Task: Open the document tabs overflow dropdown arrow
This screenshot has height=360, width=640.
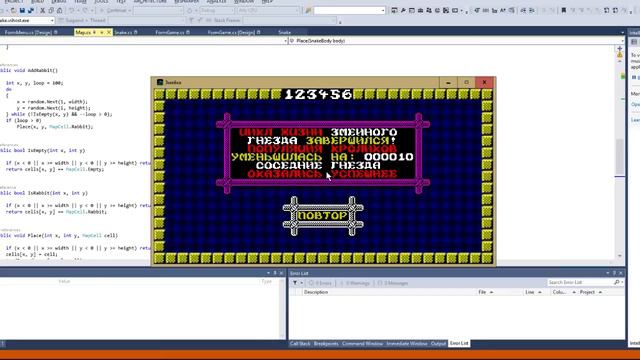Action: (622, 33)
